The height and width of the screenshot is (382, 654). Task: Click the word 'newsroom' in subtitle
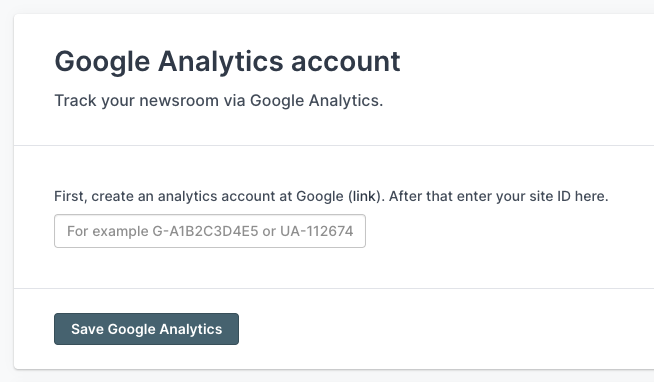point(179,101)
